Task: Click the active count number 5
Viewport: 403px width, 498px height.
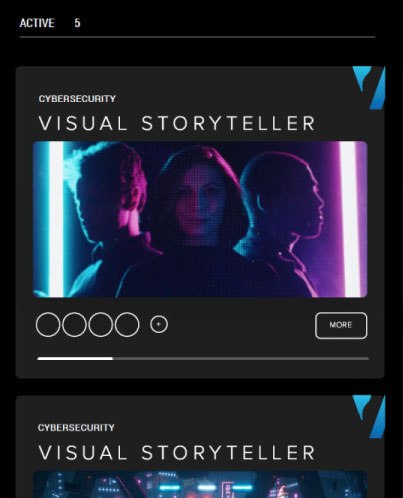Action: pos(77,23)
